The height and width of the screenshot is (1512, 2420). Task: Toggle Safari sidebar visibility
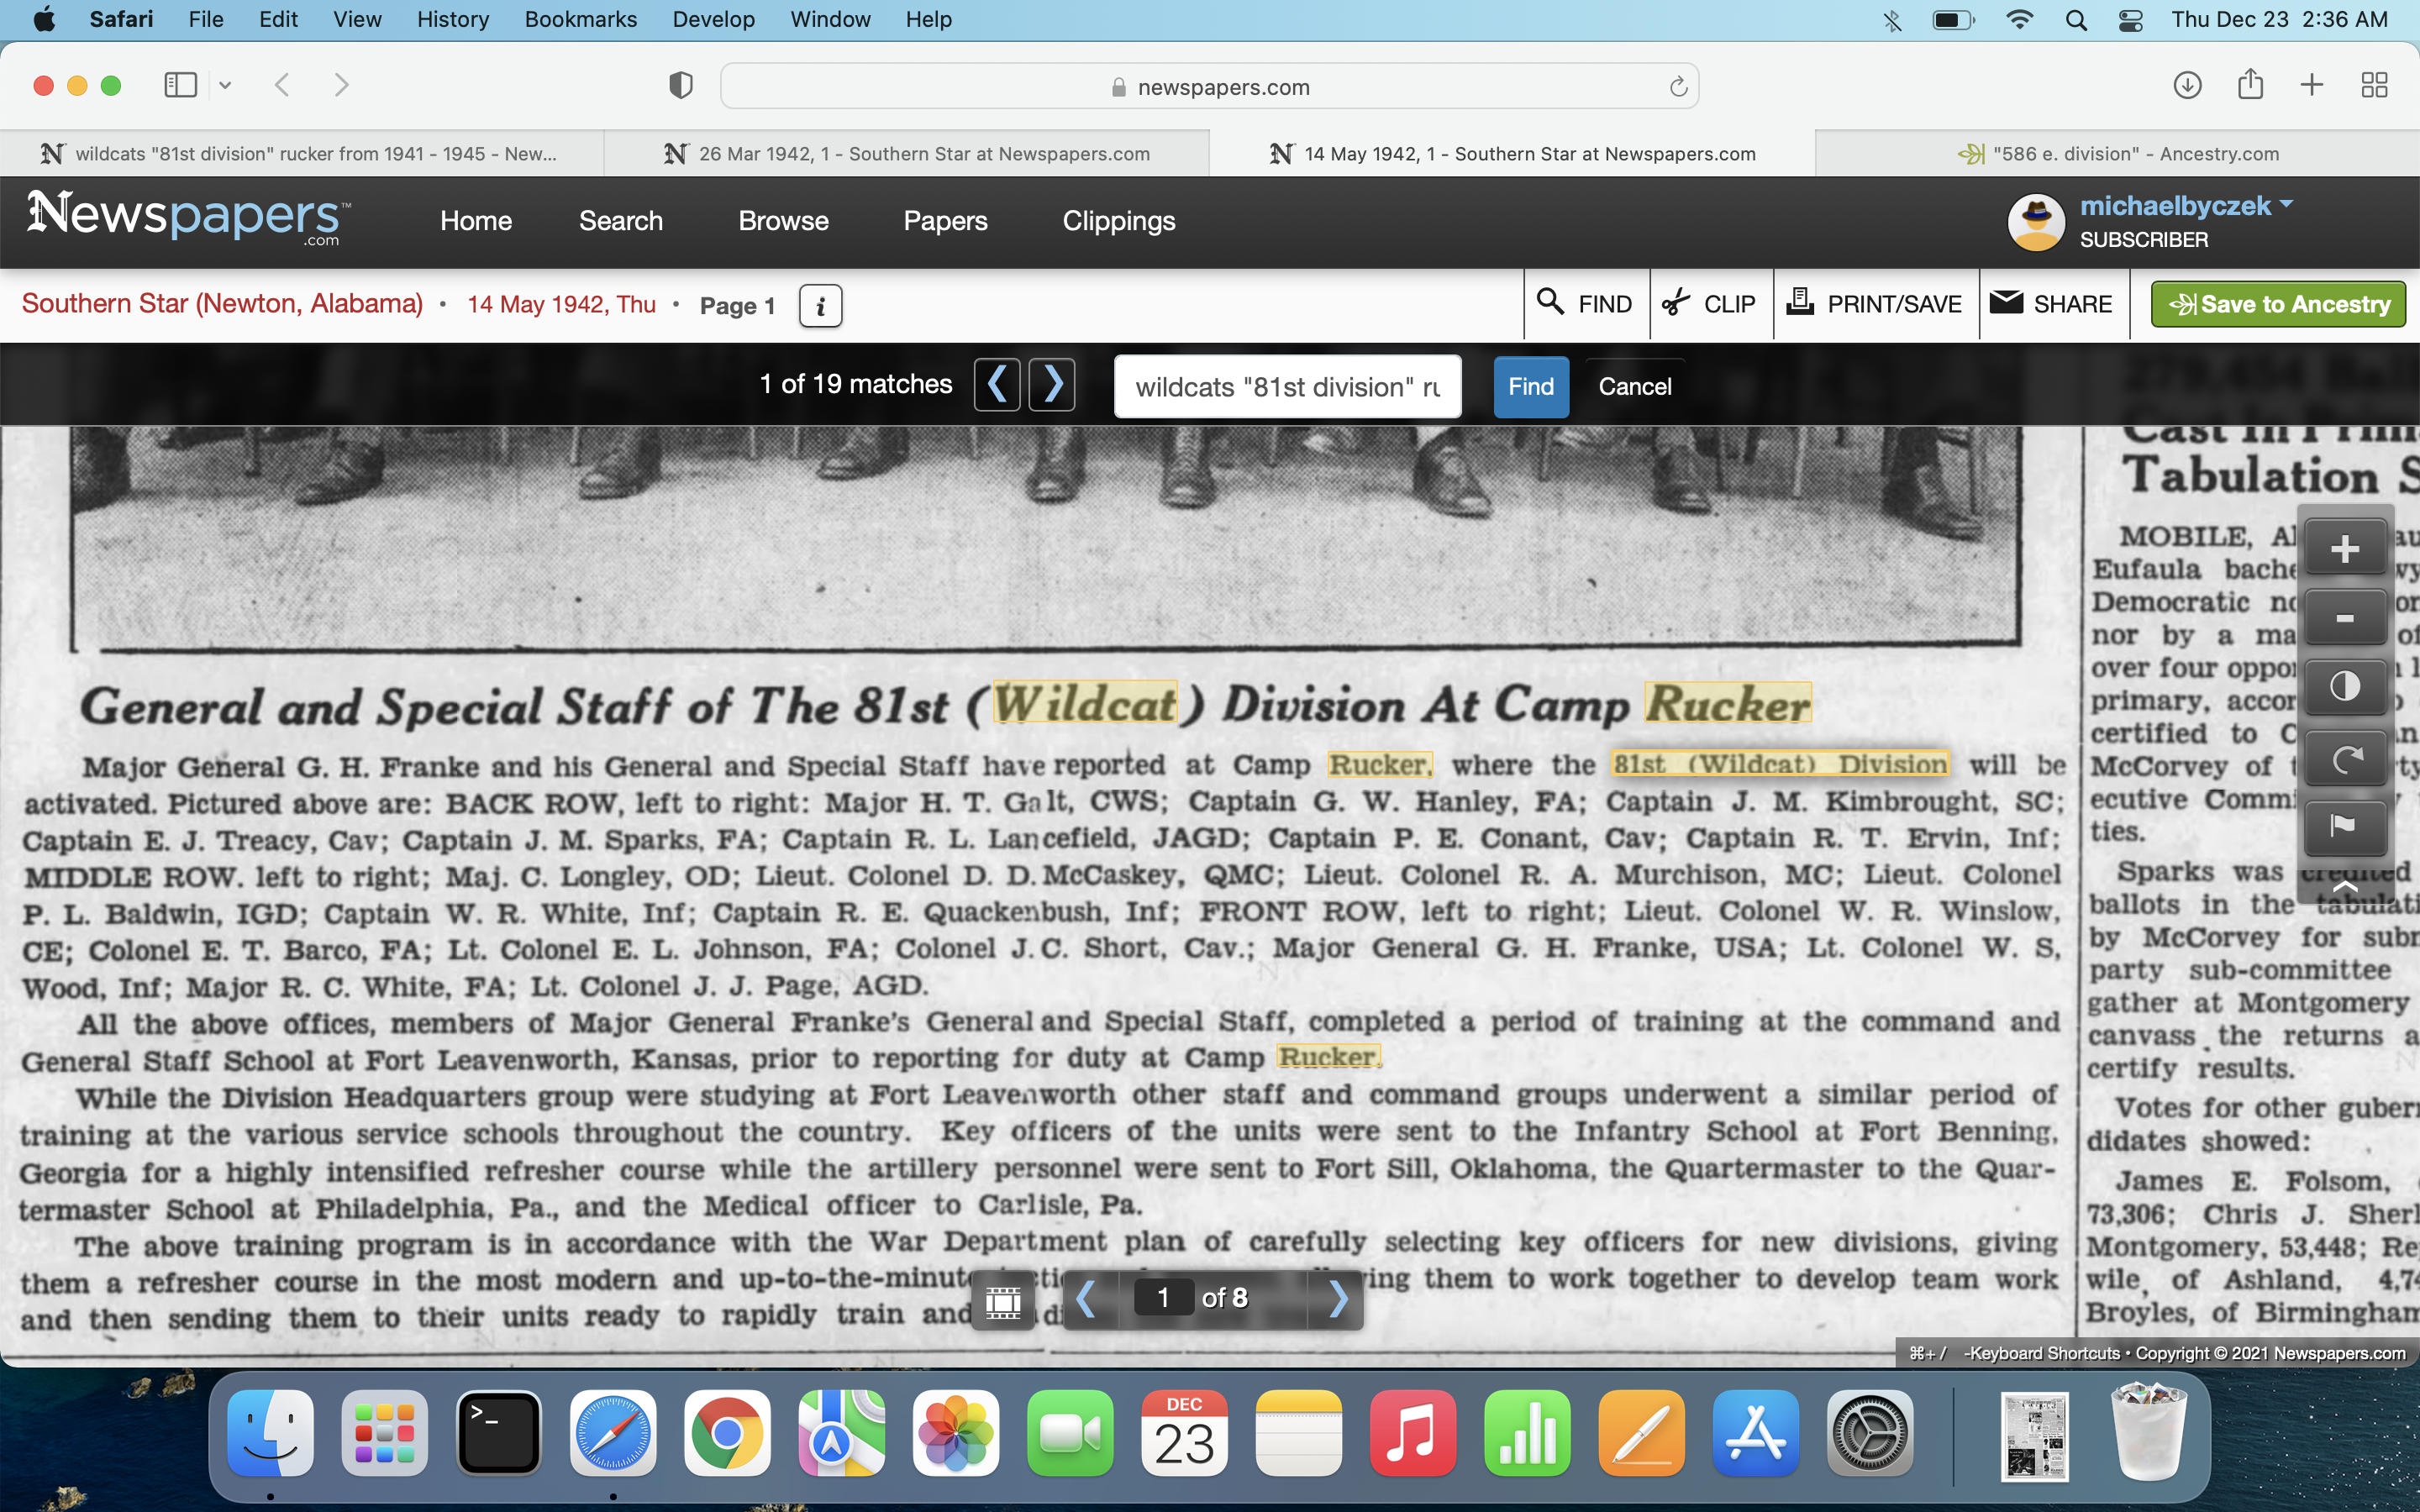pyautogui.click(x=181, y=85)
